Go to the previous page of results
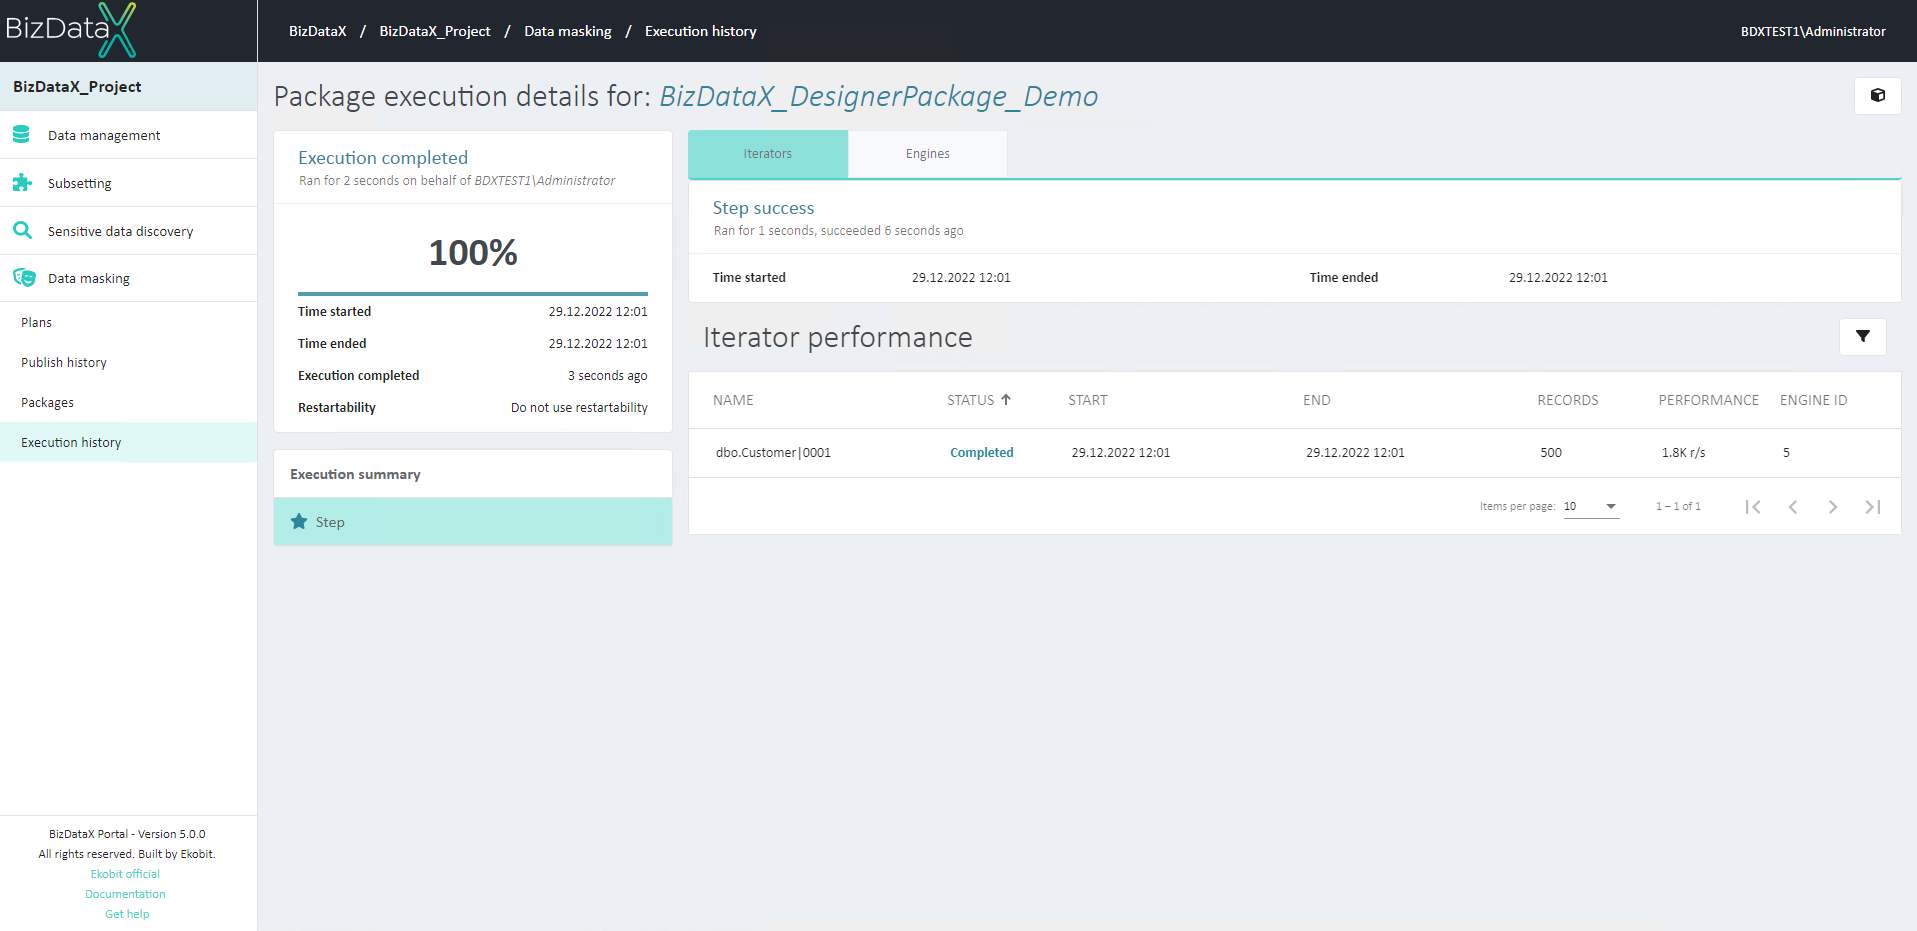The height and width of the screenshot is (931, 1917). click(x=1792, y=507)
